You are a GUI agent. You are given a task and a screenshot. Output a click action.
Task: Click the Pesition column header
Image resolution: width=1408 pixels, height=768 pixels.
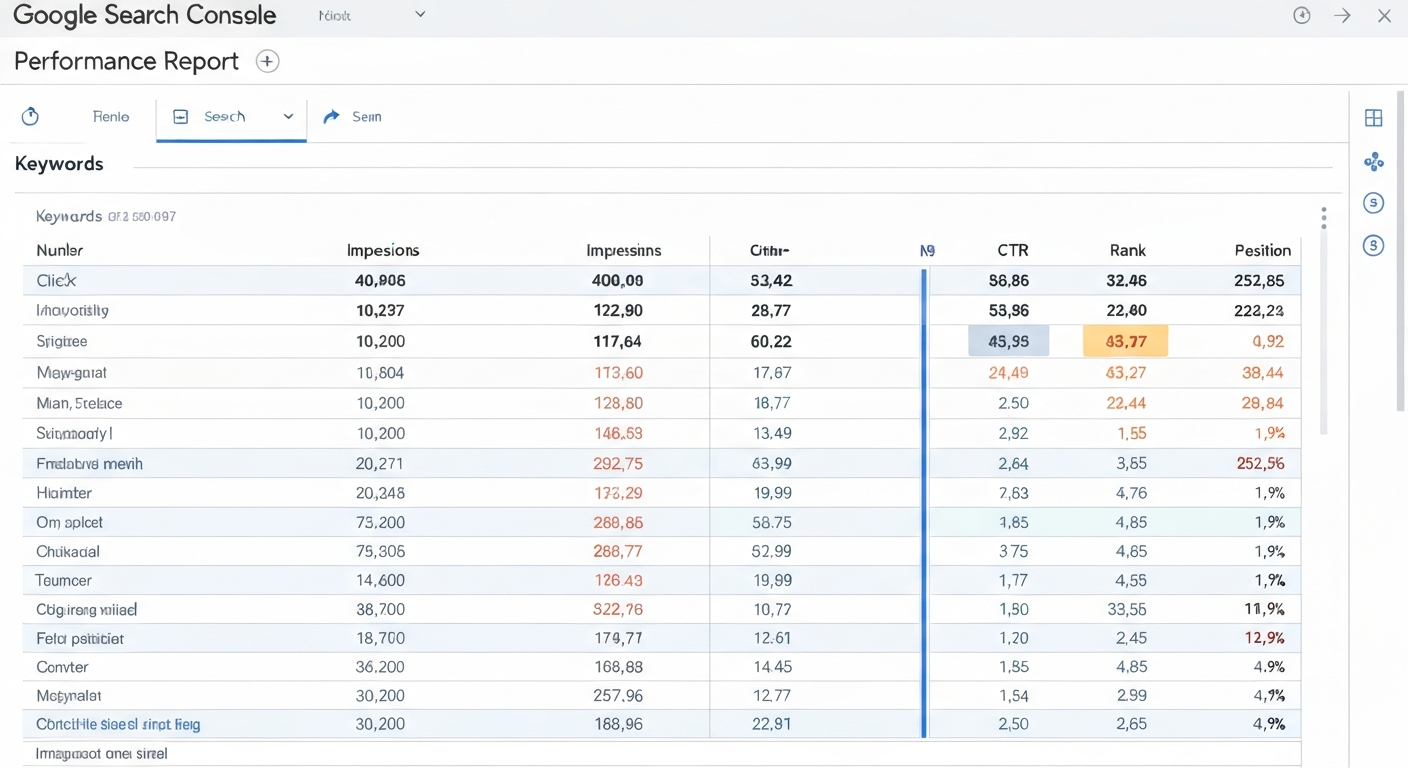[1262, 250]
